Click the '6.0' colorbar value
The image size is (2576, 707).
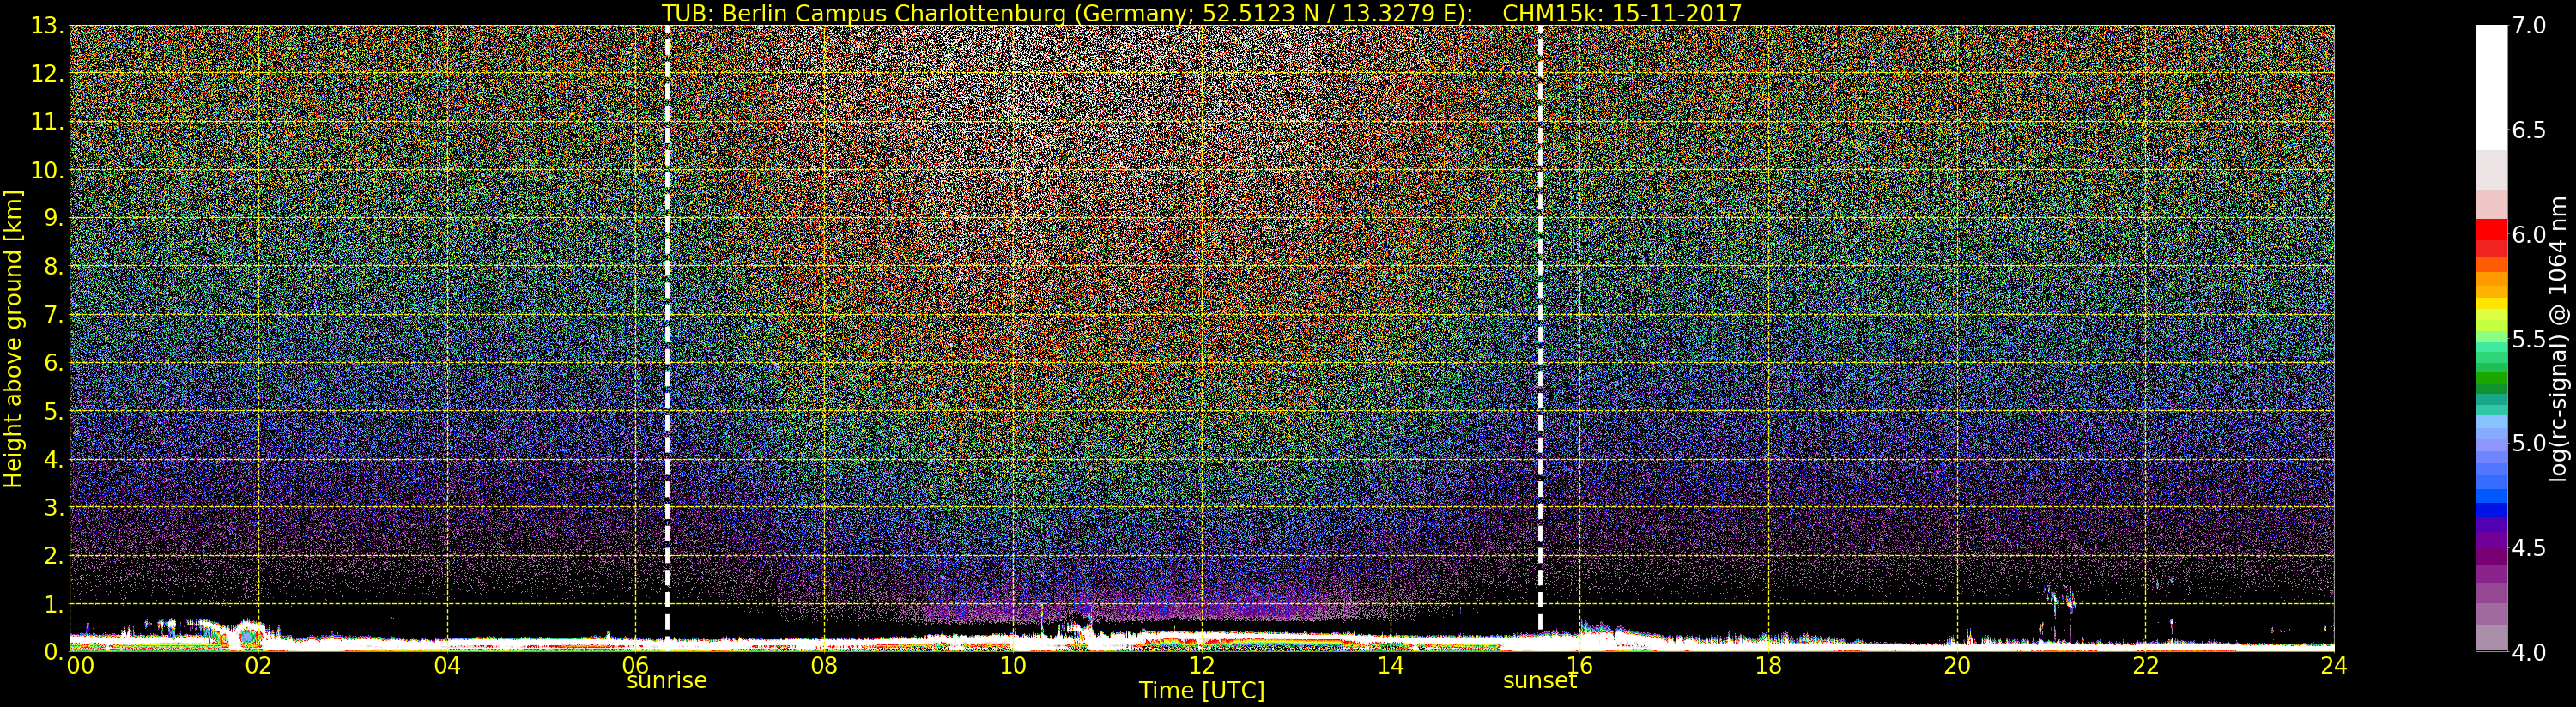coord(2529,234)
